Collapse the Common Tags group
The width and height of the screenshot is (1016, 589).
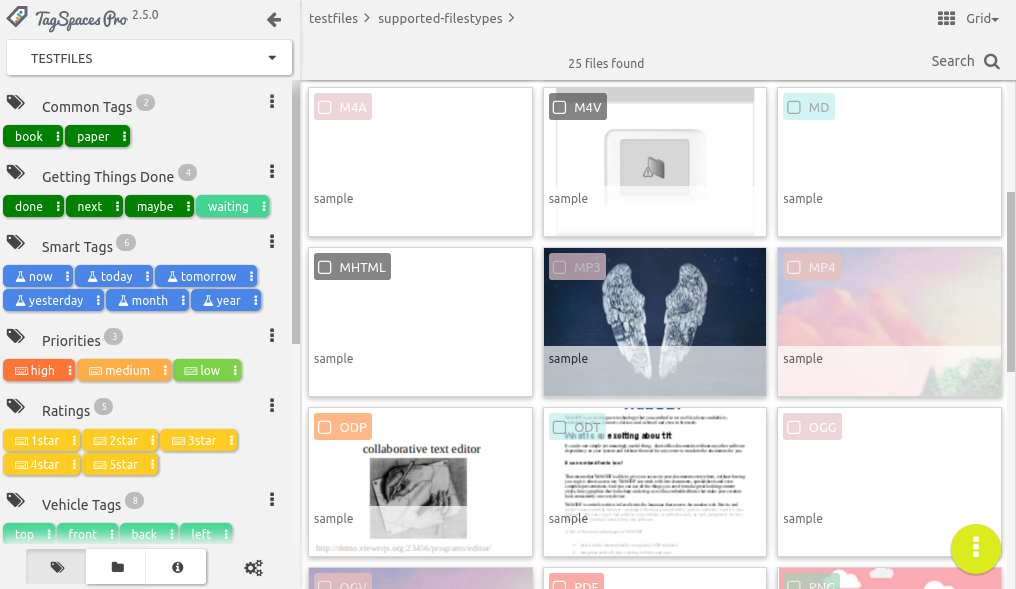point(87,107)
